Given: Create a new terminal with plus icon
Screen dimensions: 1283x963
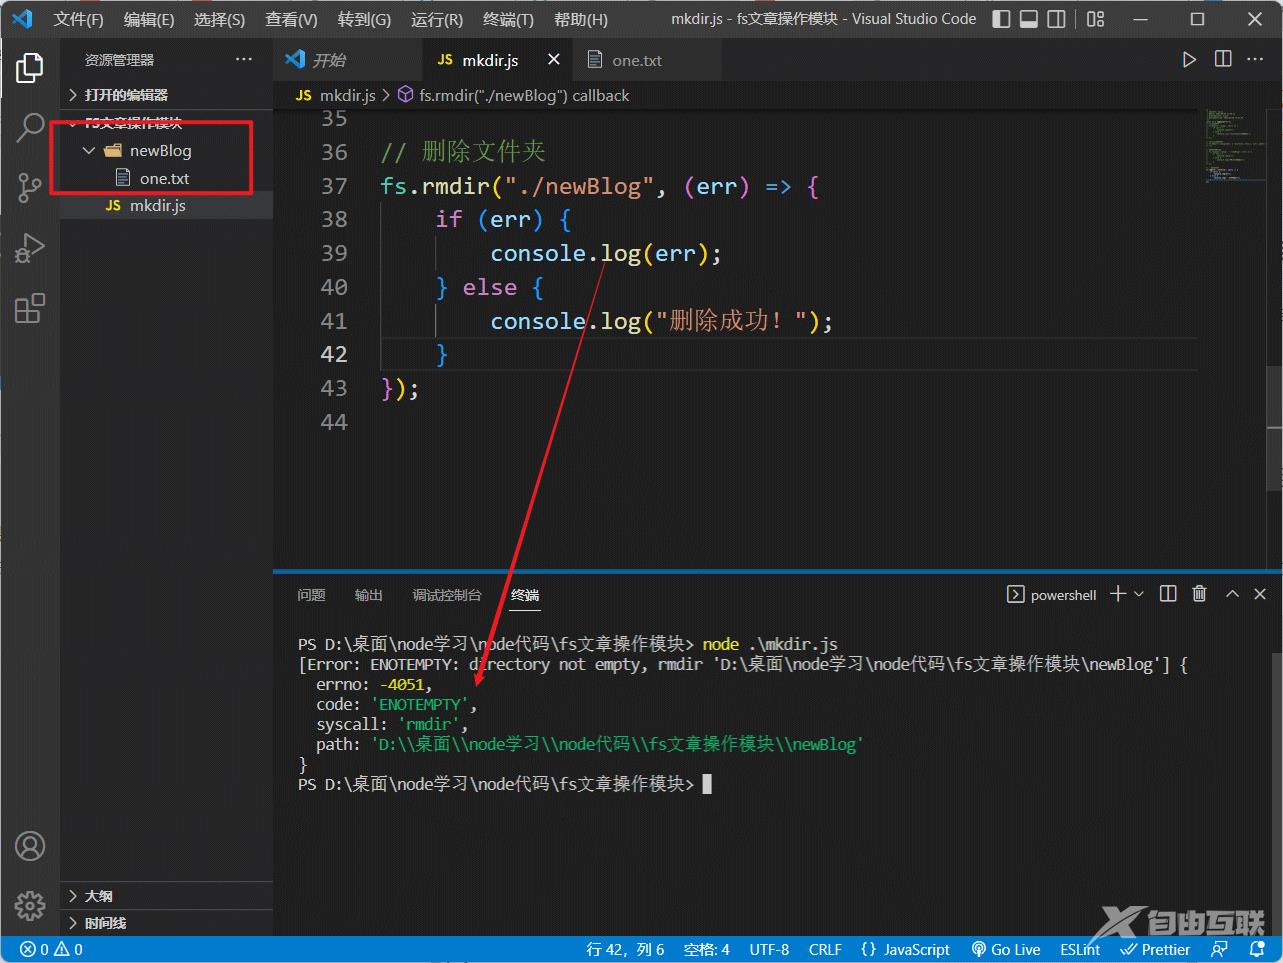Looking at the screenshot, I should tap(1118, 594).
